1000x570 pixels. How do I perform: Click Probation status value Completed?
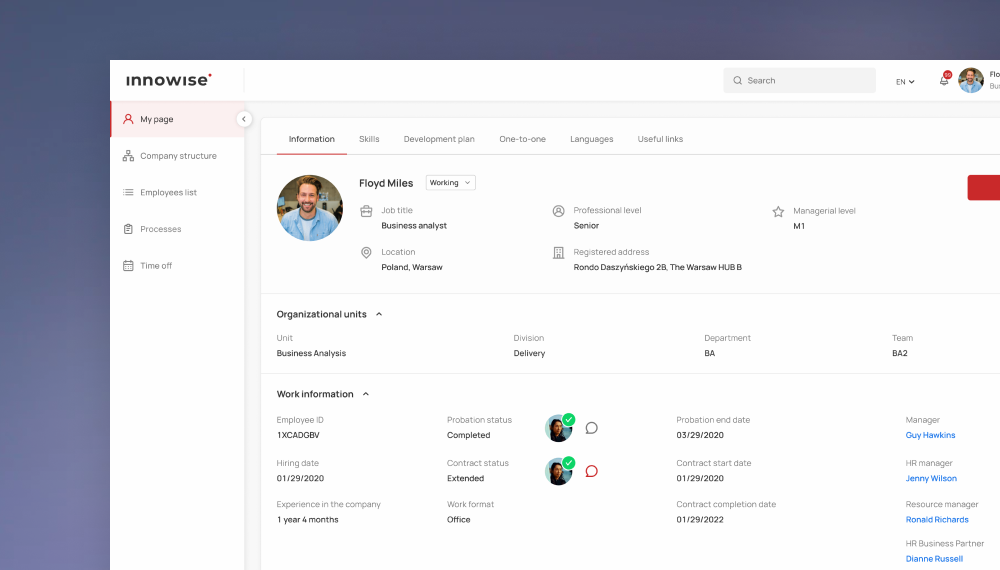tap(469, 435)
